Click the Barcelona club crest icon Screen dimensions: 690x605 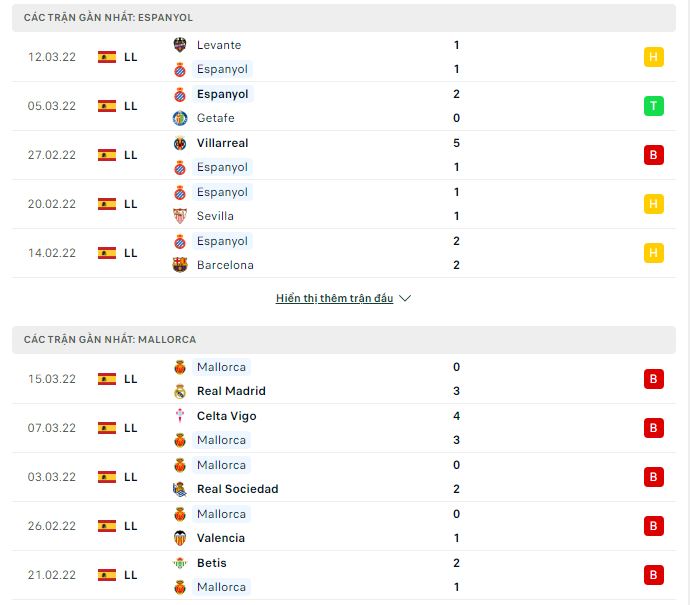(x=180, y=265)
